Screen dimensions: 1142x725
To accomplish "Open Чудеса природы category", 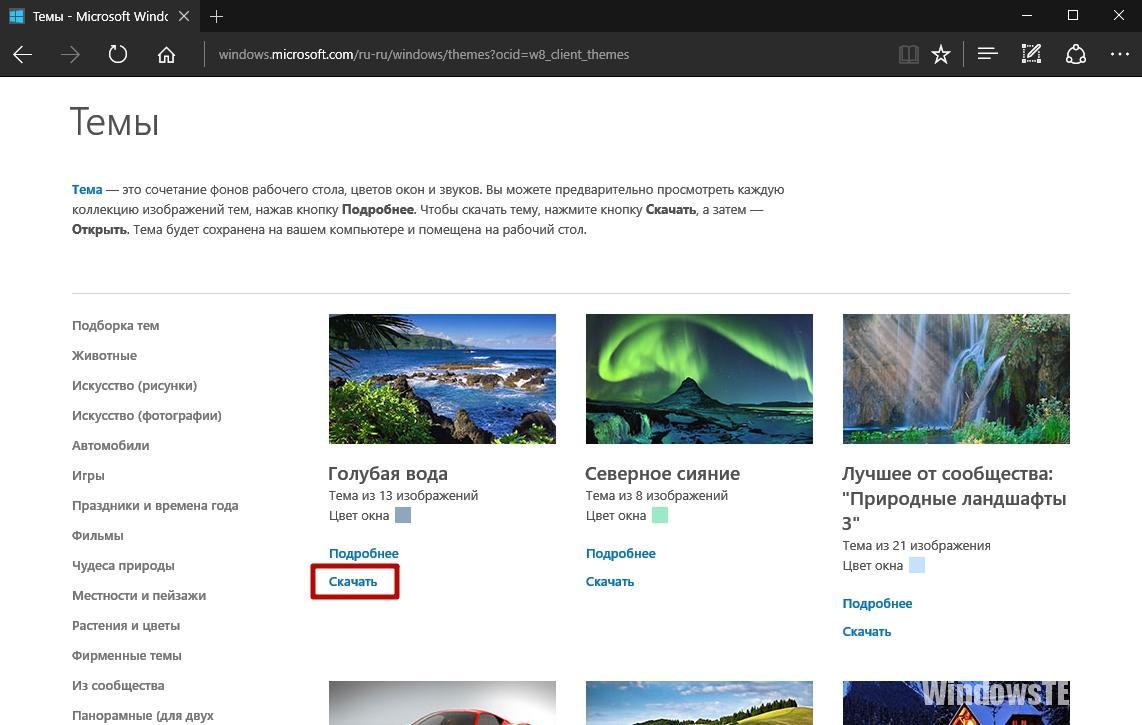I will (123, 565).
